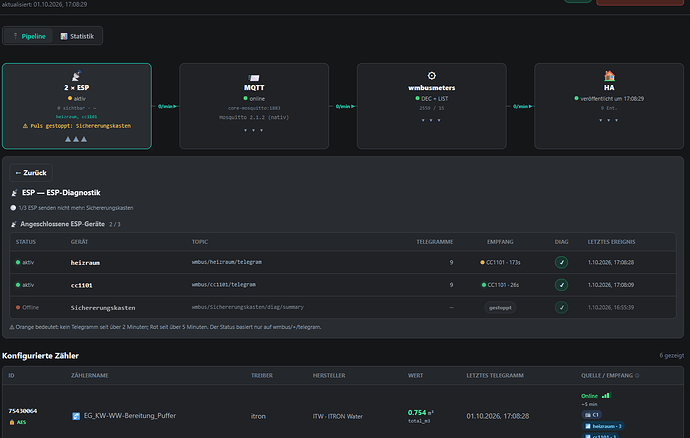Open meter 'EG_KW-WW-Bereitung_Puffer'
Image resolution: width=690 pixels, height=438 pixels.
[130, 416]
